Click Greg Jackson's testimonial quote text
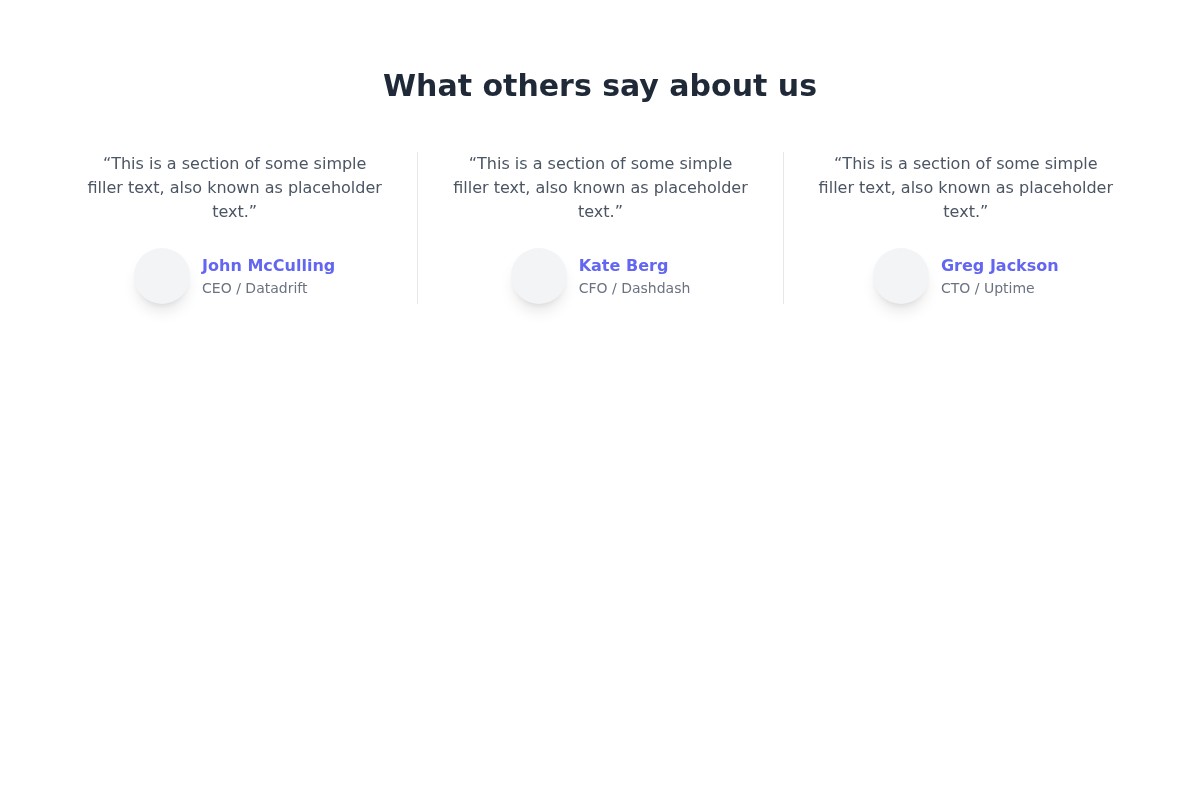1200x800 pixels. tap(966, 187)
